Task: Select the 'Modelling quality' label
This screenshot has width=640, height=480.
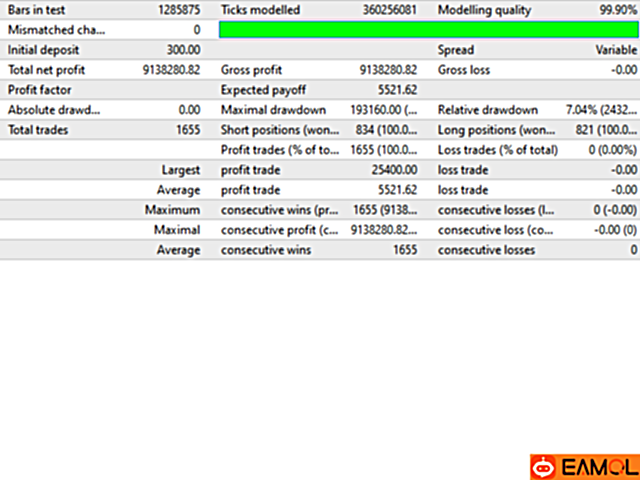Action: coord(484,10)
